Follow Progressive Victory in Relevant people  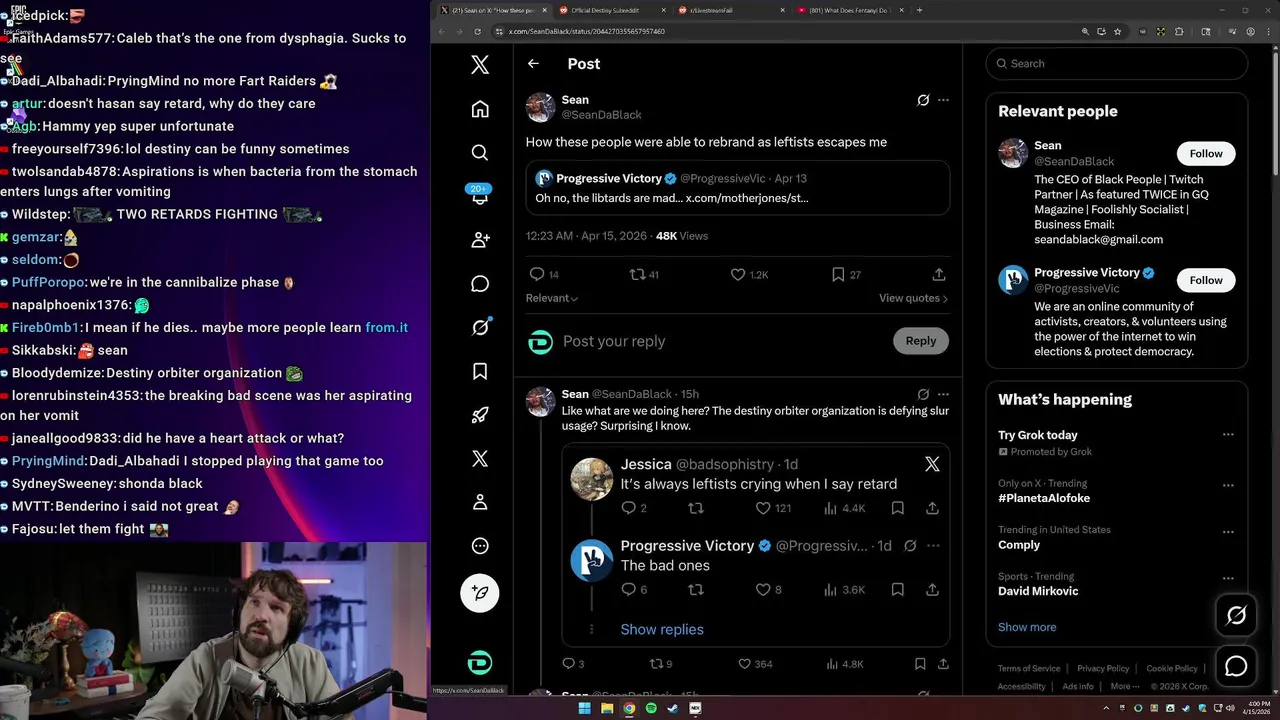click(1206, 280)
